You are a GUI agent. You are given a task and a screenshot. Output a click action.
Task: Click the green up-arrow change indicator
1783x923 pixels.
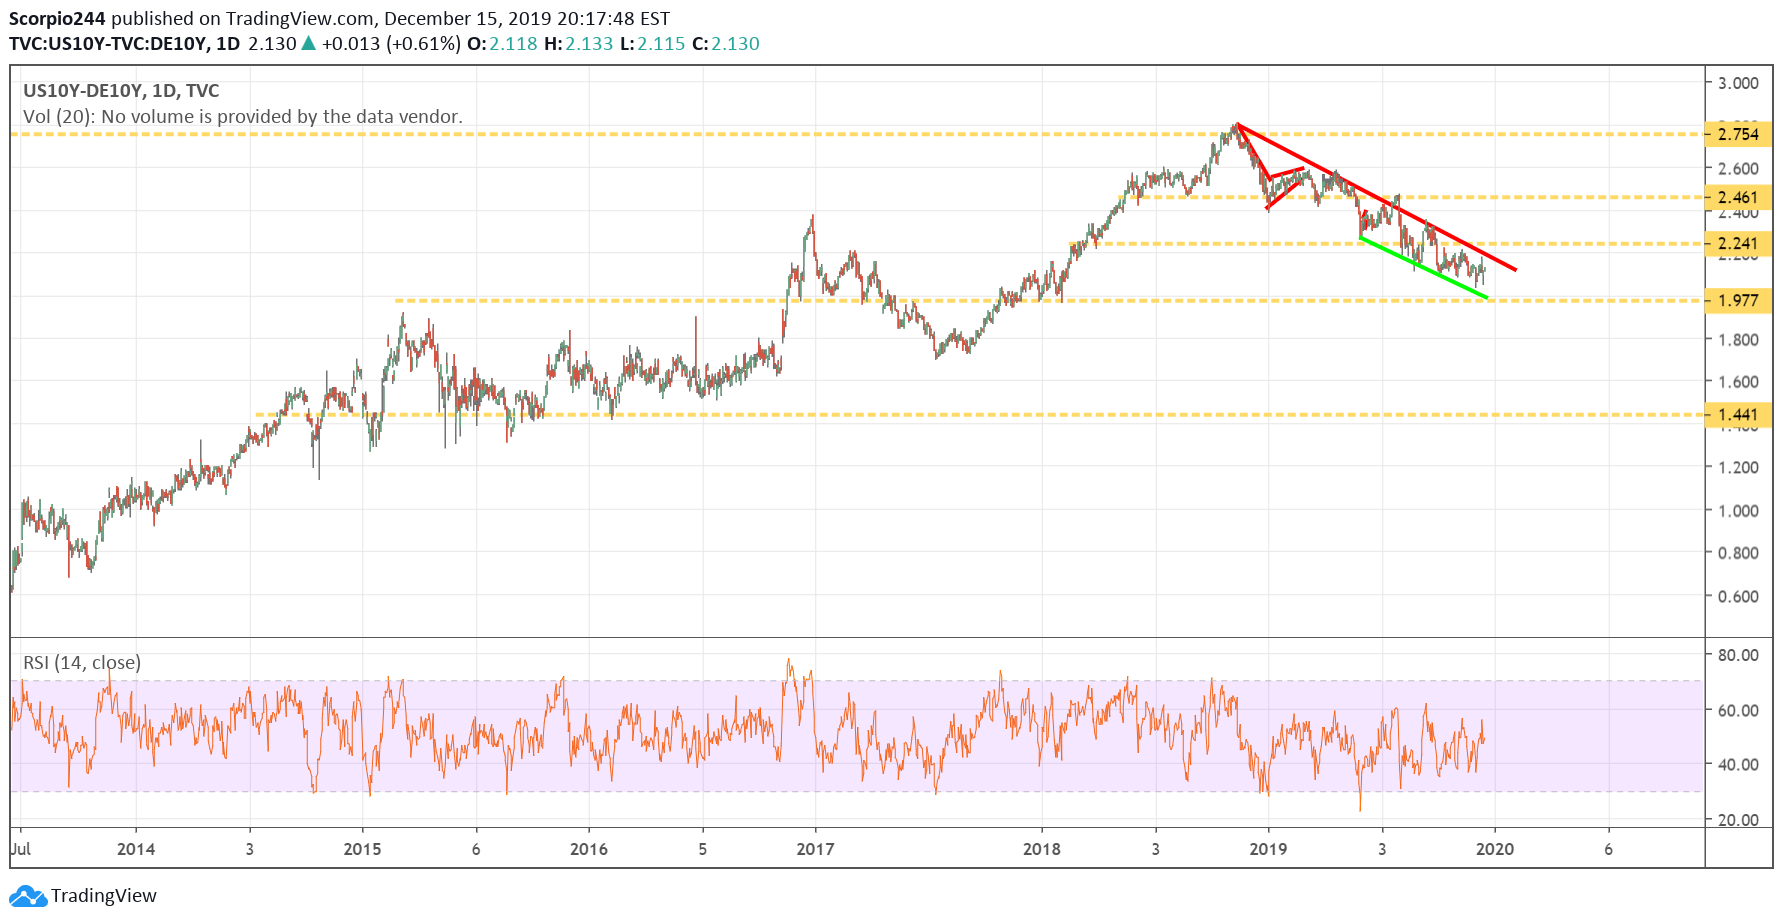(309, 43)
